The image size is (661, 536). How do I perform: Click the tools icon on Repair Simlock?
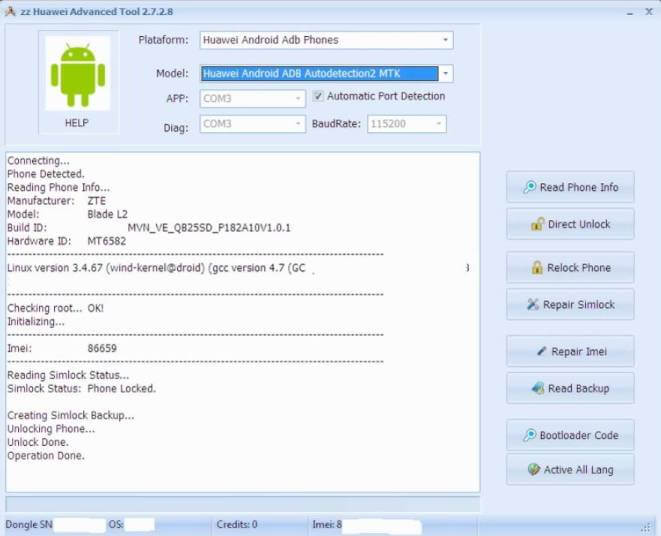coord(533,304)
